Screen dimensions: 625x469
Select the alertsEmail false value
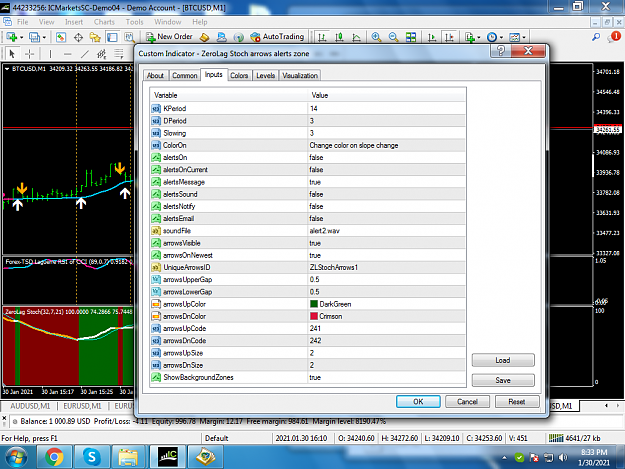(316, 218)
